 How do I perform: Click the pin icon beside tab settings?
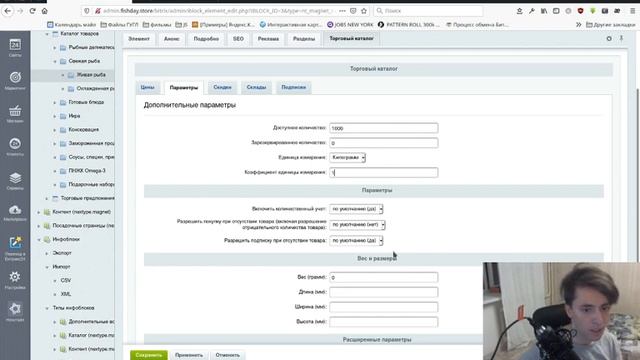tap(621, 38)
